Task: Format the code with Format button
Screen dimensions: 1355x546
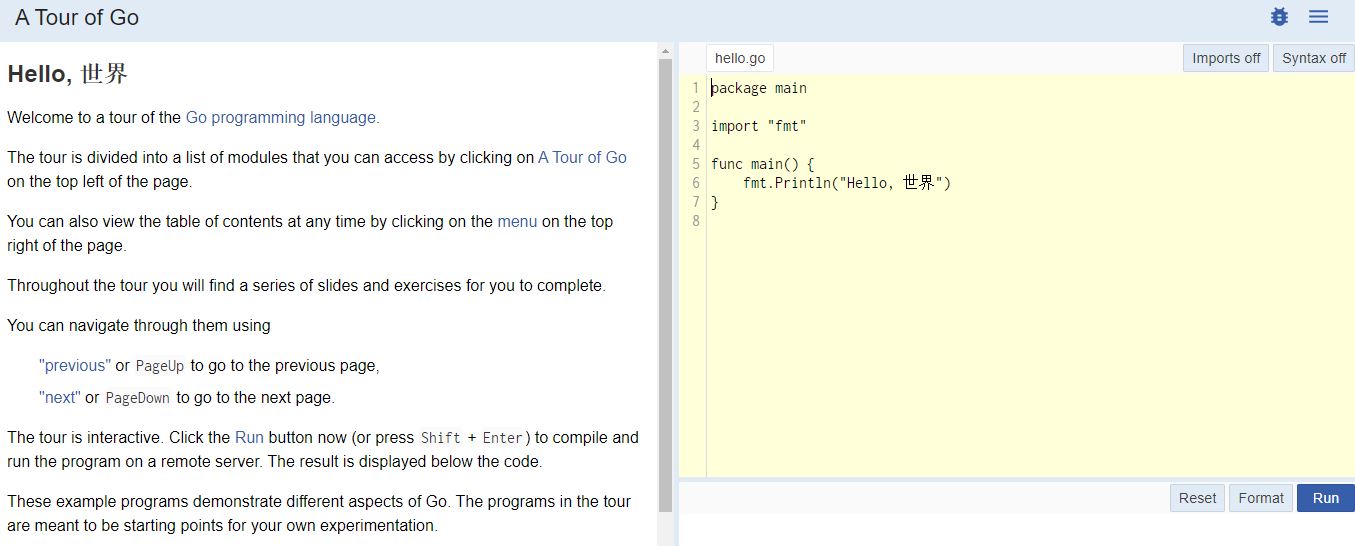Action: click(x=1261, y=498)
